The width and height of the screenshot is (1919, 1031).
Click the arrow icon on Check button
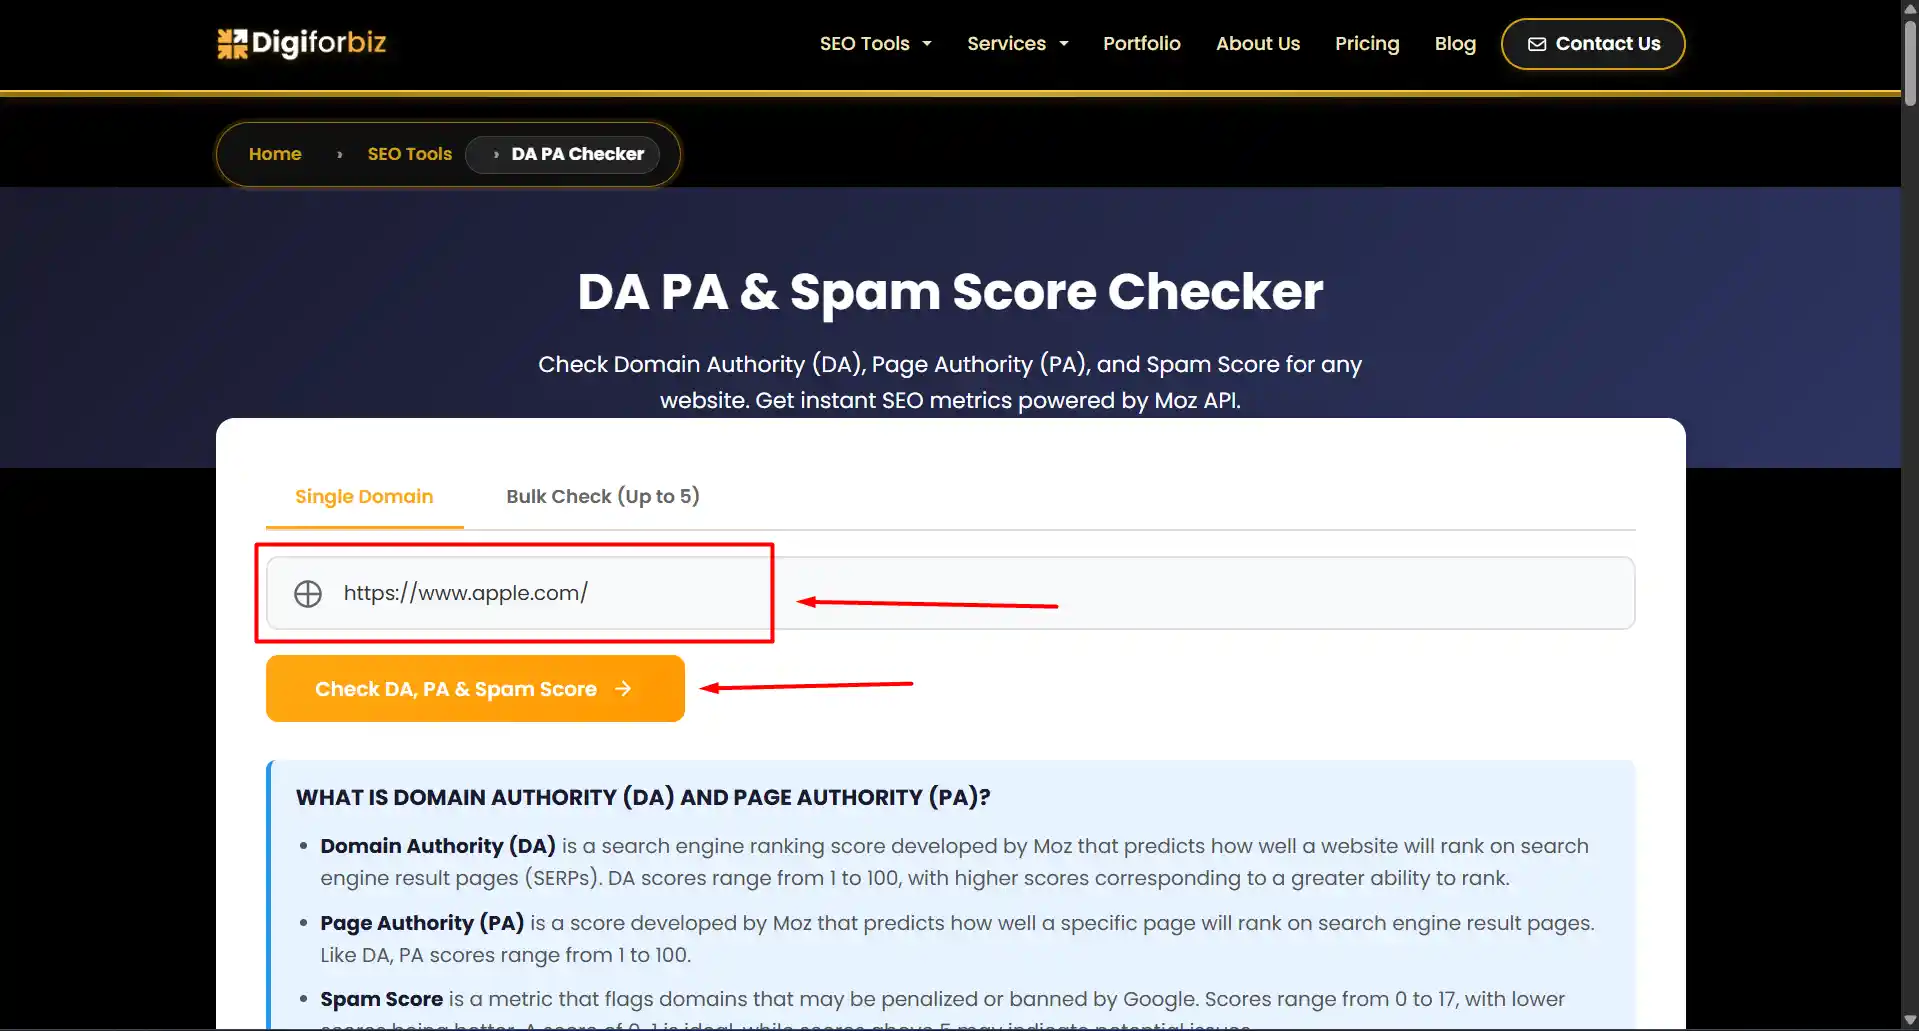tap(623, 689)
